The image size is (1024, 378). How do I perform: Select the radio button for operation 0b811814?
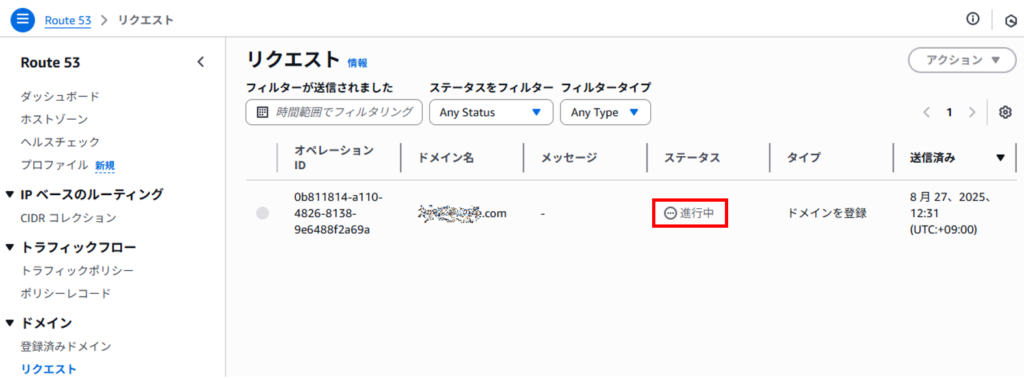pos(263,213)
